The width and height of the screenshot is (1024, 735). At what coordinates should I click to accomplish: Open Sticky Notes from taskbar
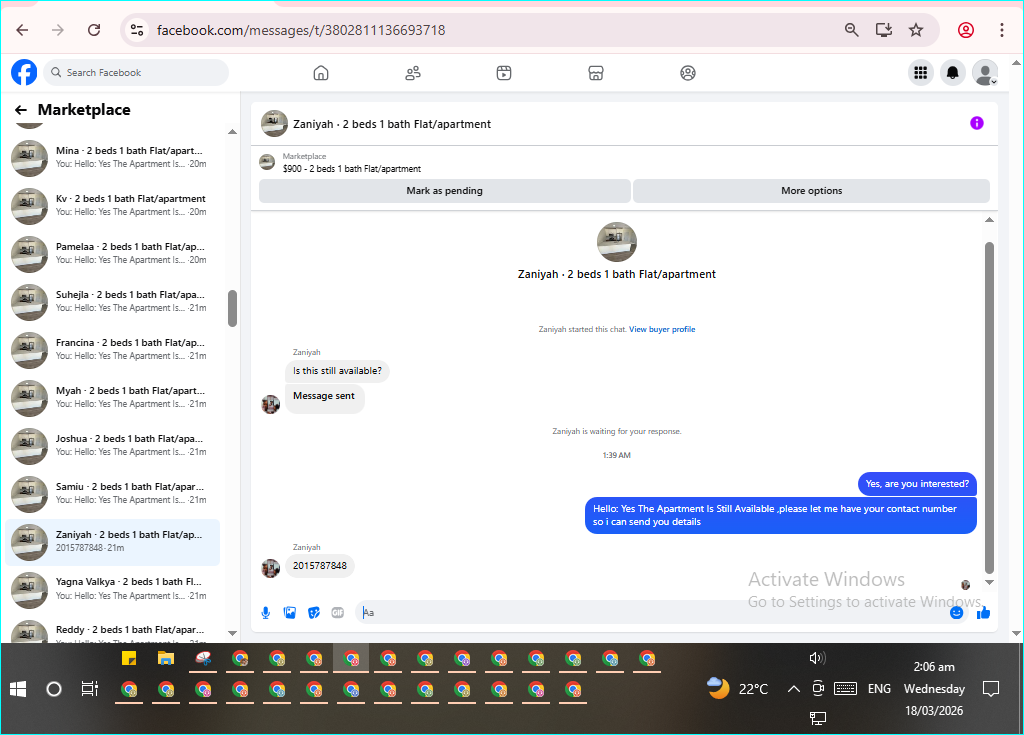(129, 659)
